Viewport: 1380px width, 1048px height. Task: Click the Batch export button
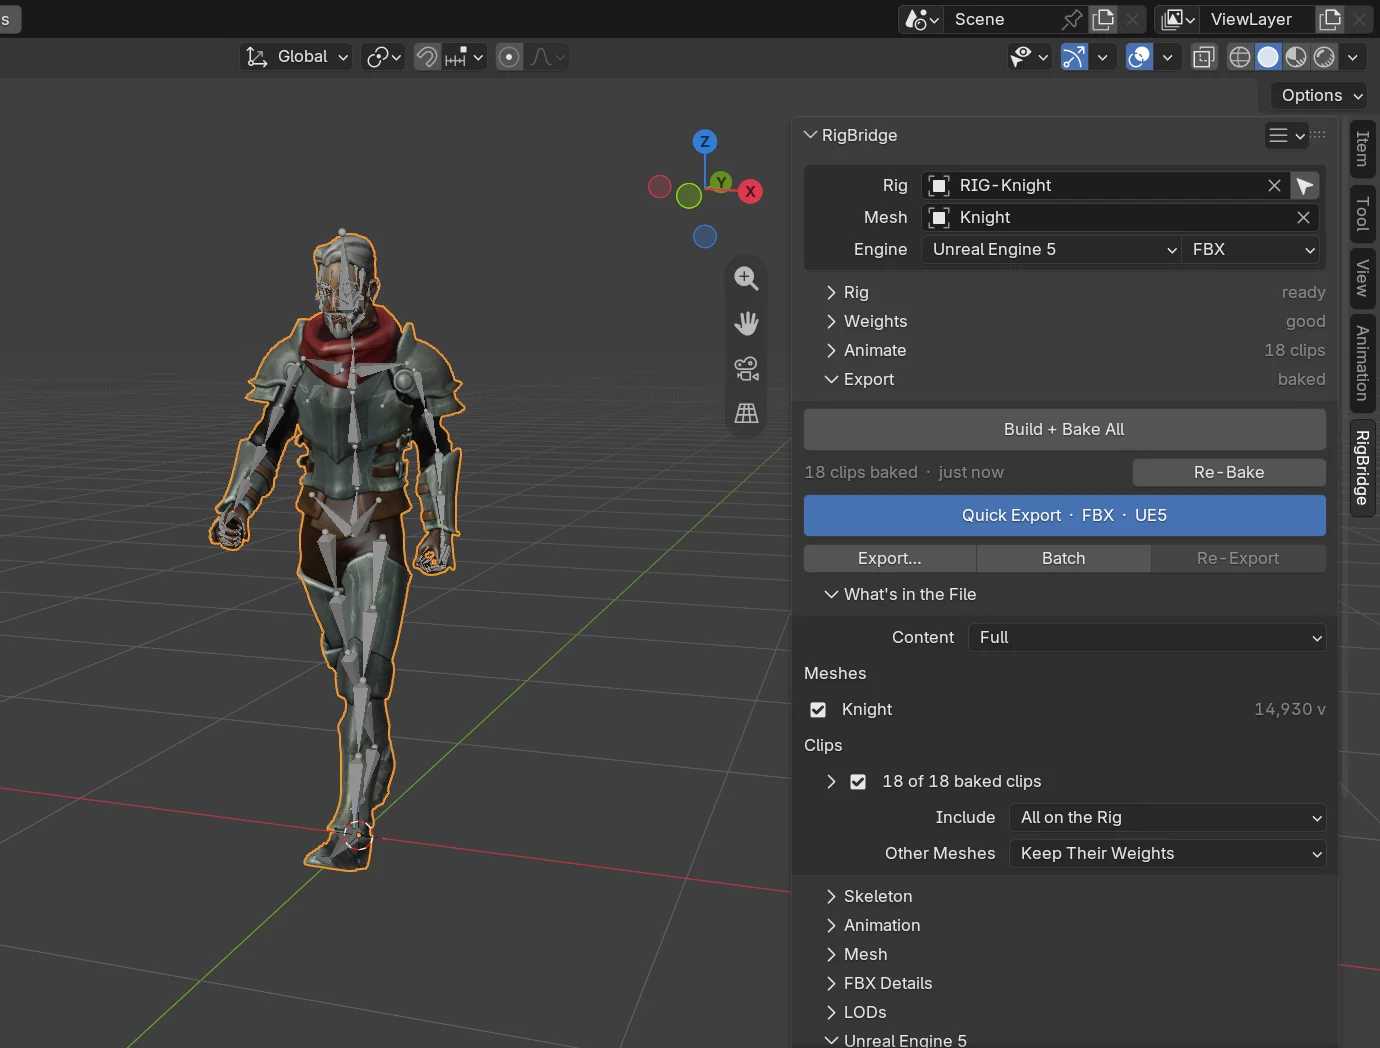[x=1064, y=559]
